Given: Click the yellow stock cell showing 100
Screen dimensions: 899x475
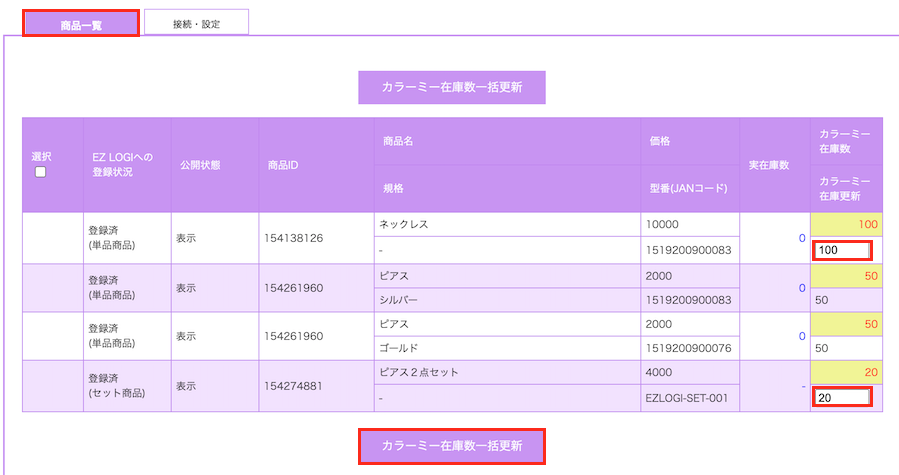Looking at the screenshot, I should pos(846,225).
